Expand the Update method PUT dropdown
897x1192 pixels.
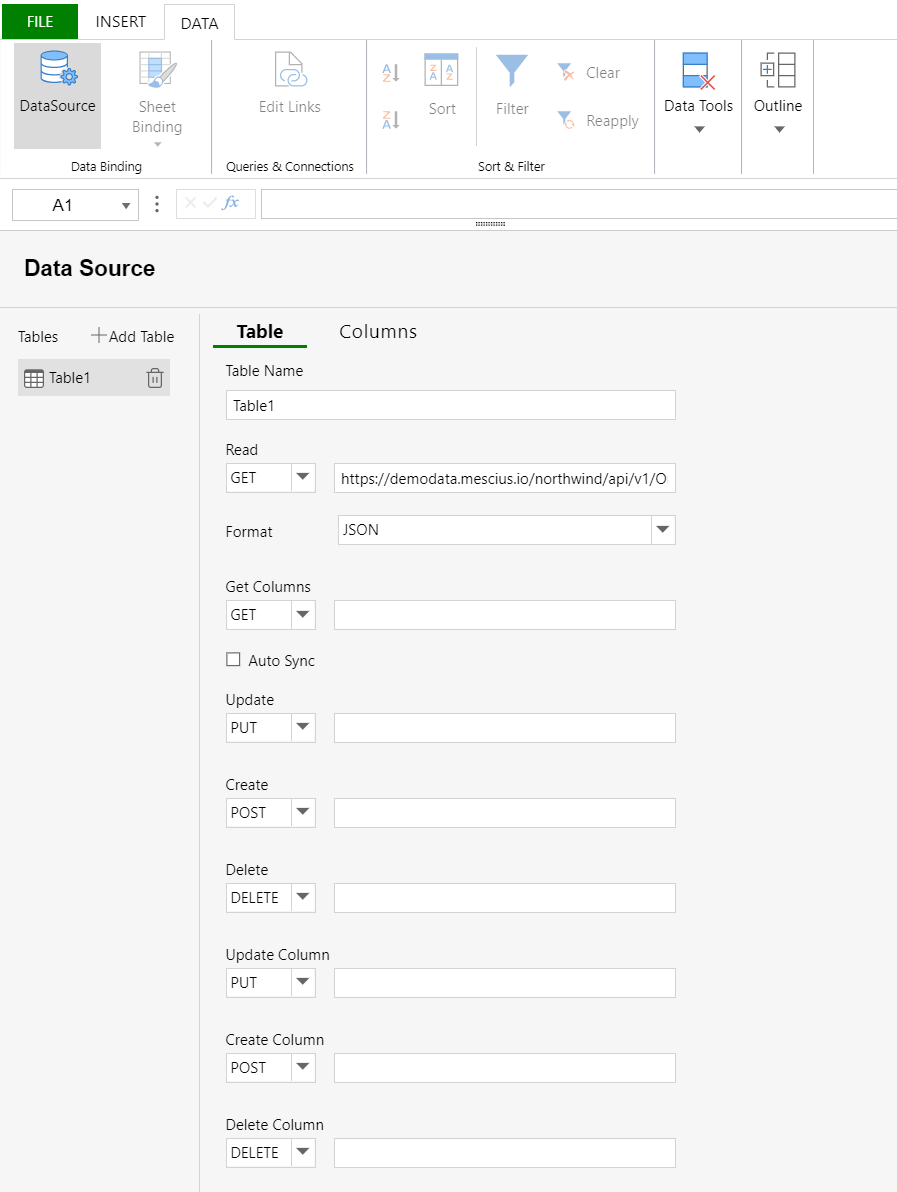(x=303, y=728)
